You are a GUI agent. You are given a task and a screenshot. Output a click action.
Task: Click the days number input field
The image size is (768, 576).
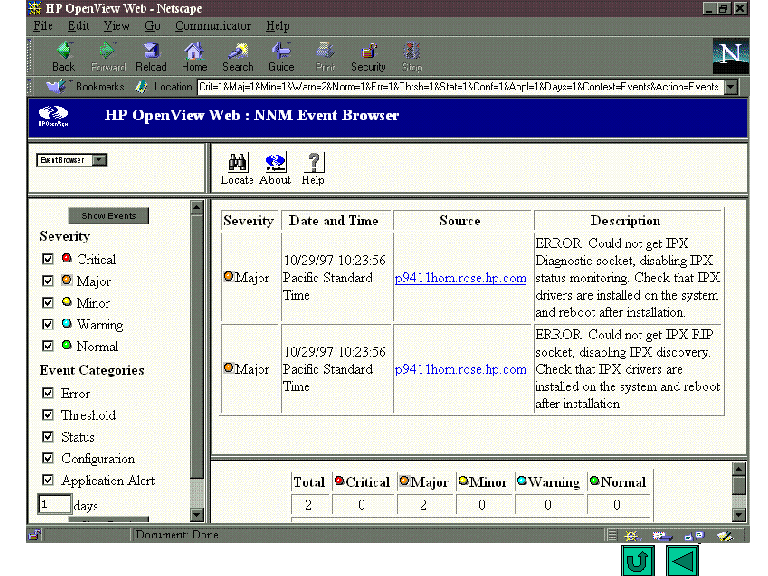(x=54, y=505)
